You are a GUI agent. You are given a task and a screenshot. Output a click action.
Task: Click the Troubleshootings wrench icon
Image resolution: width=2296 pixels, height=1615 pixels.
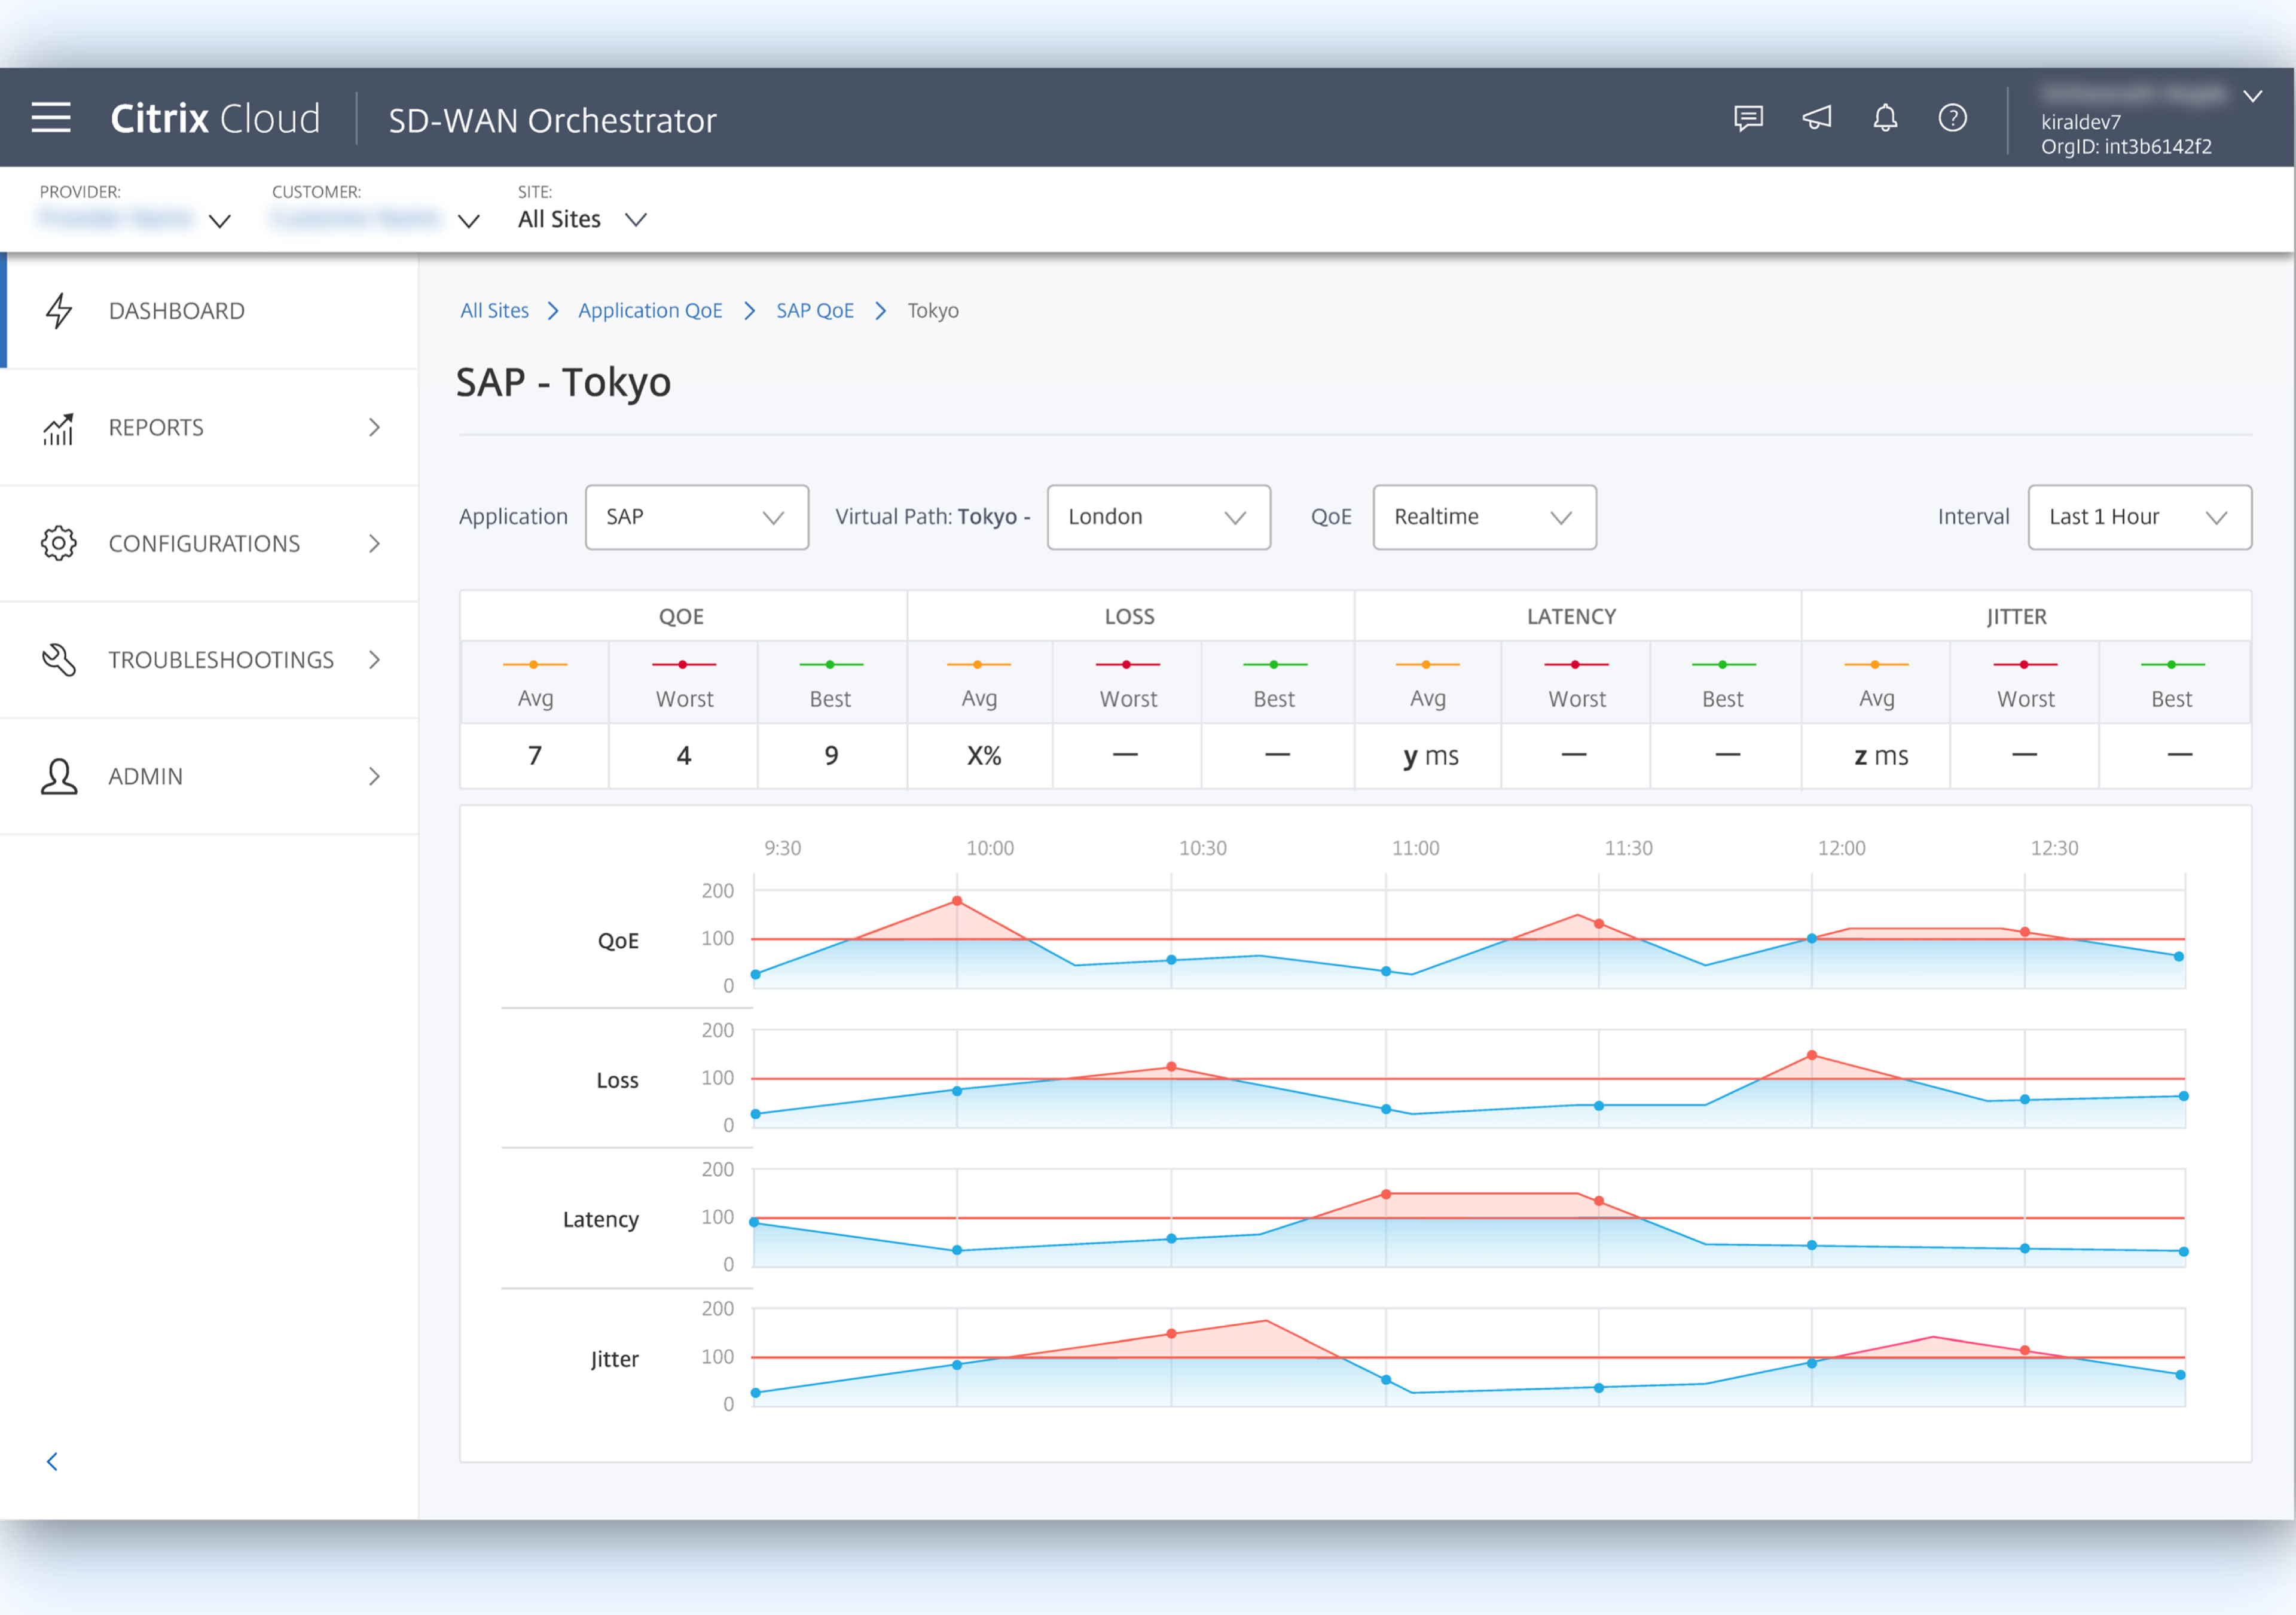tap(59, 660)
